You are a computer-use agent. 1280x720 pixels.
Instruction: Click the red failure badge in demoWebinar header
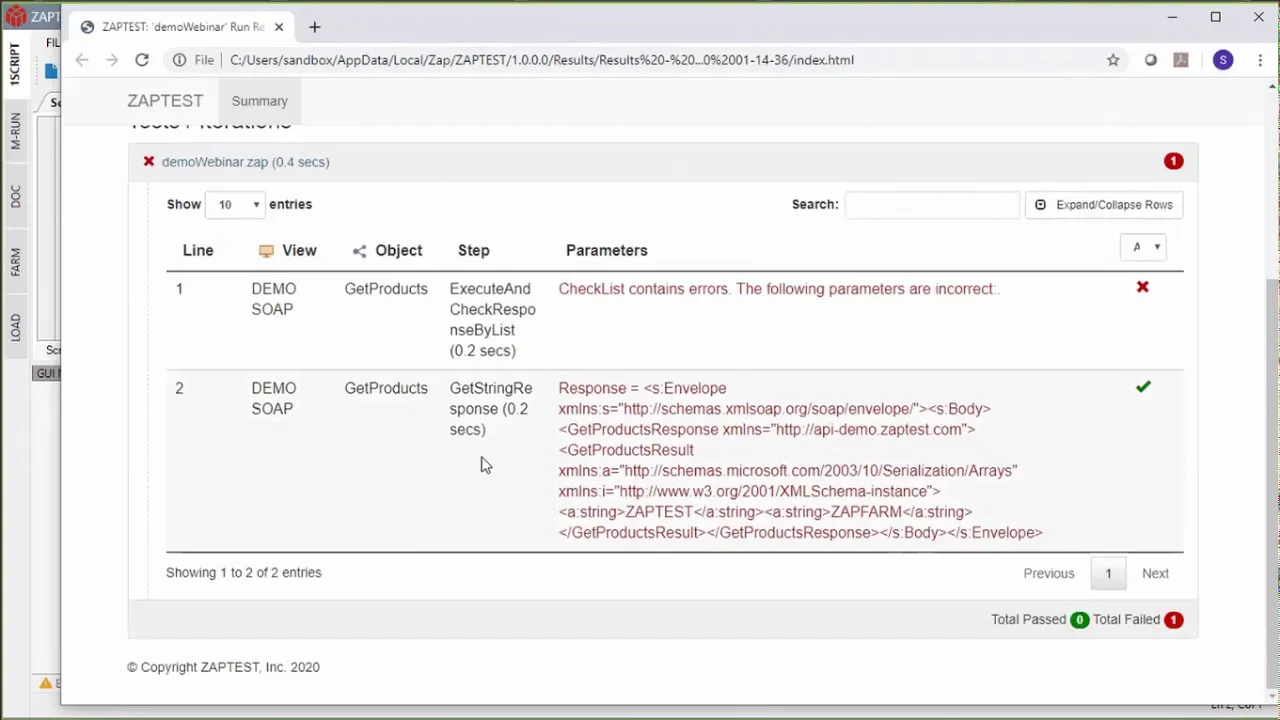tap(1173, 161)
